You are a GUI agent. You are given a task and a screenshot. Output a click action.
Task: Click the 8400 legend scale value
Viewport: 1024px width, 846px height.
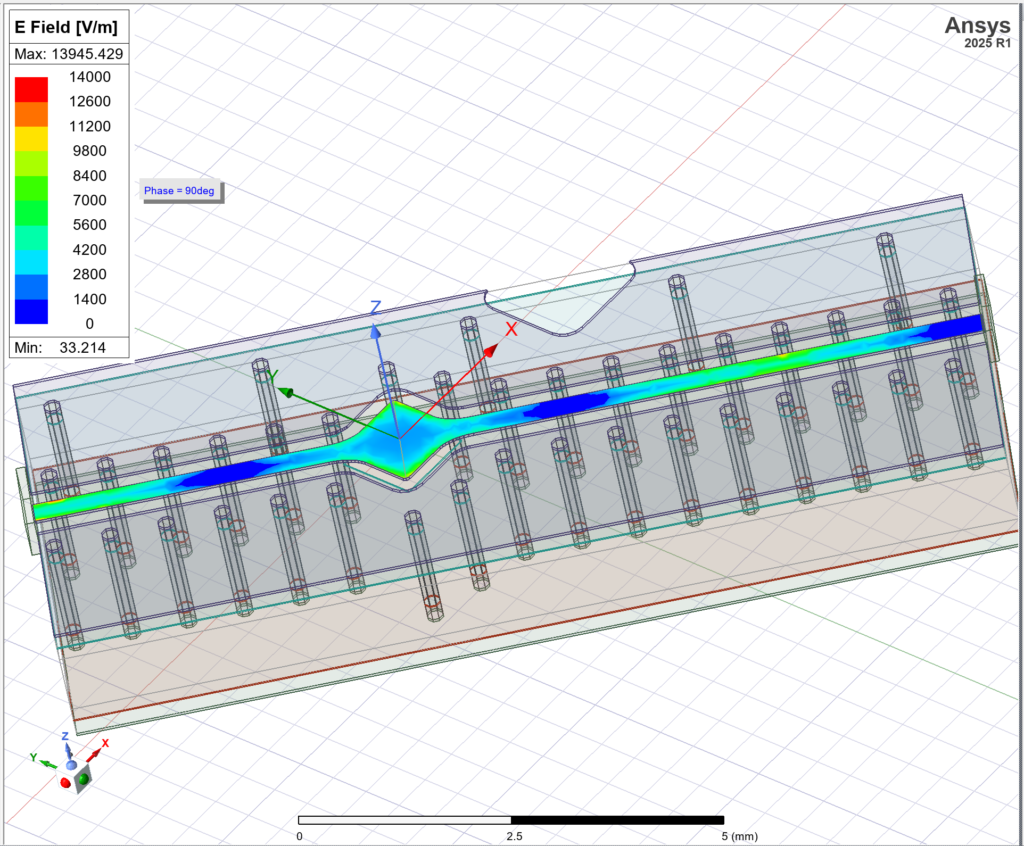coord(89,176)
